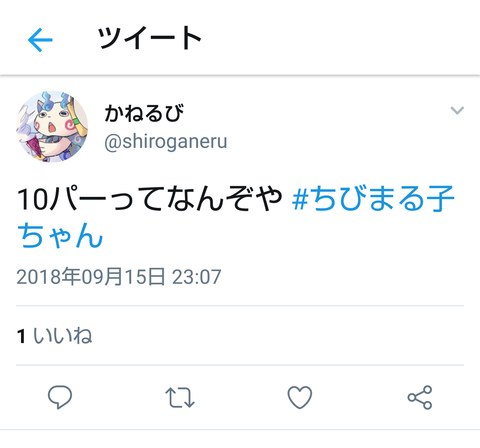Image resolution: width=480 pixels, height=448 pixels.
Task: Select the tweet text 10パーってなんぞや
Action: click(150, 199)
